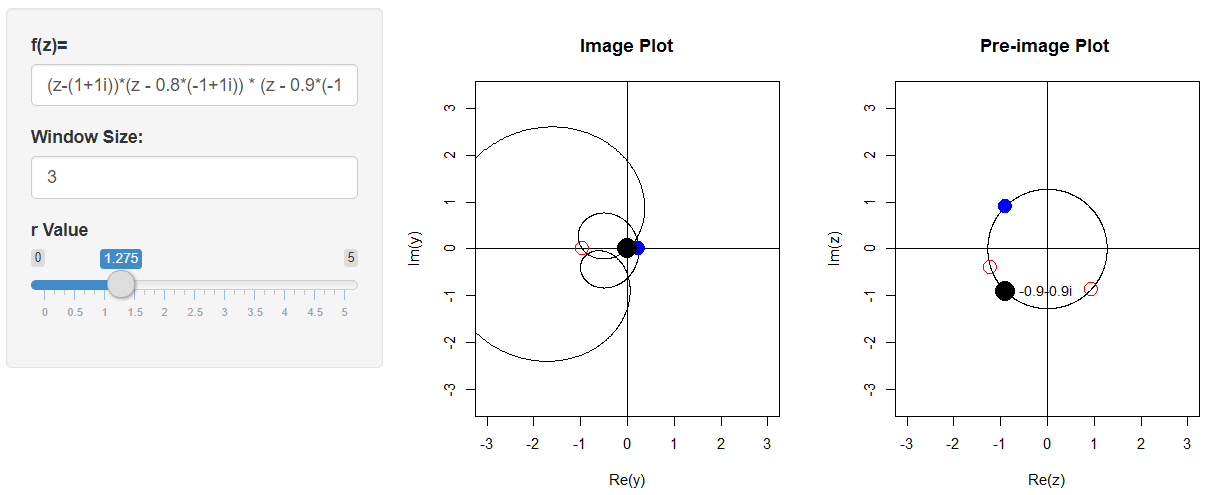Click the Im(y) axis label
The width and height of the screenshot is (1212, 495).
(x=415, y=248)
